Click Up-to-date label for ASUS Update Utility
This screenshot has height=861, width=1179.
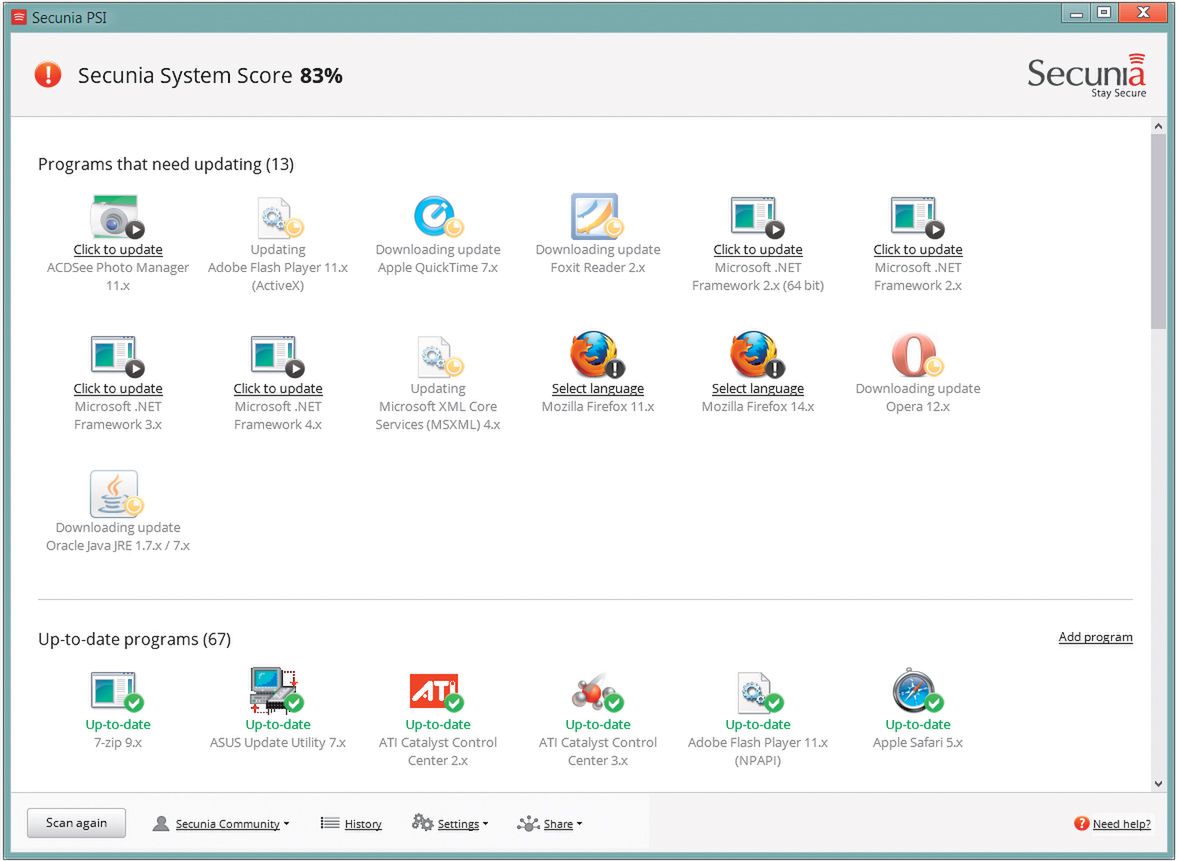click(x=278, y=725)
